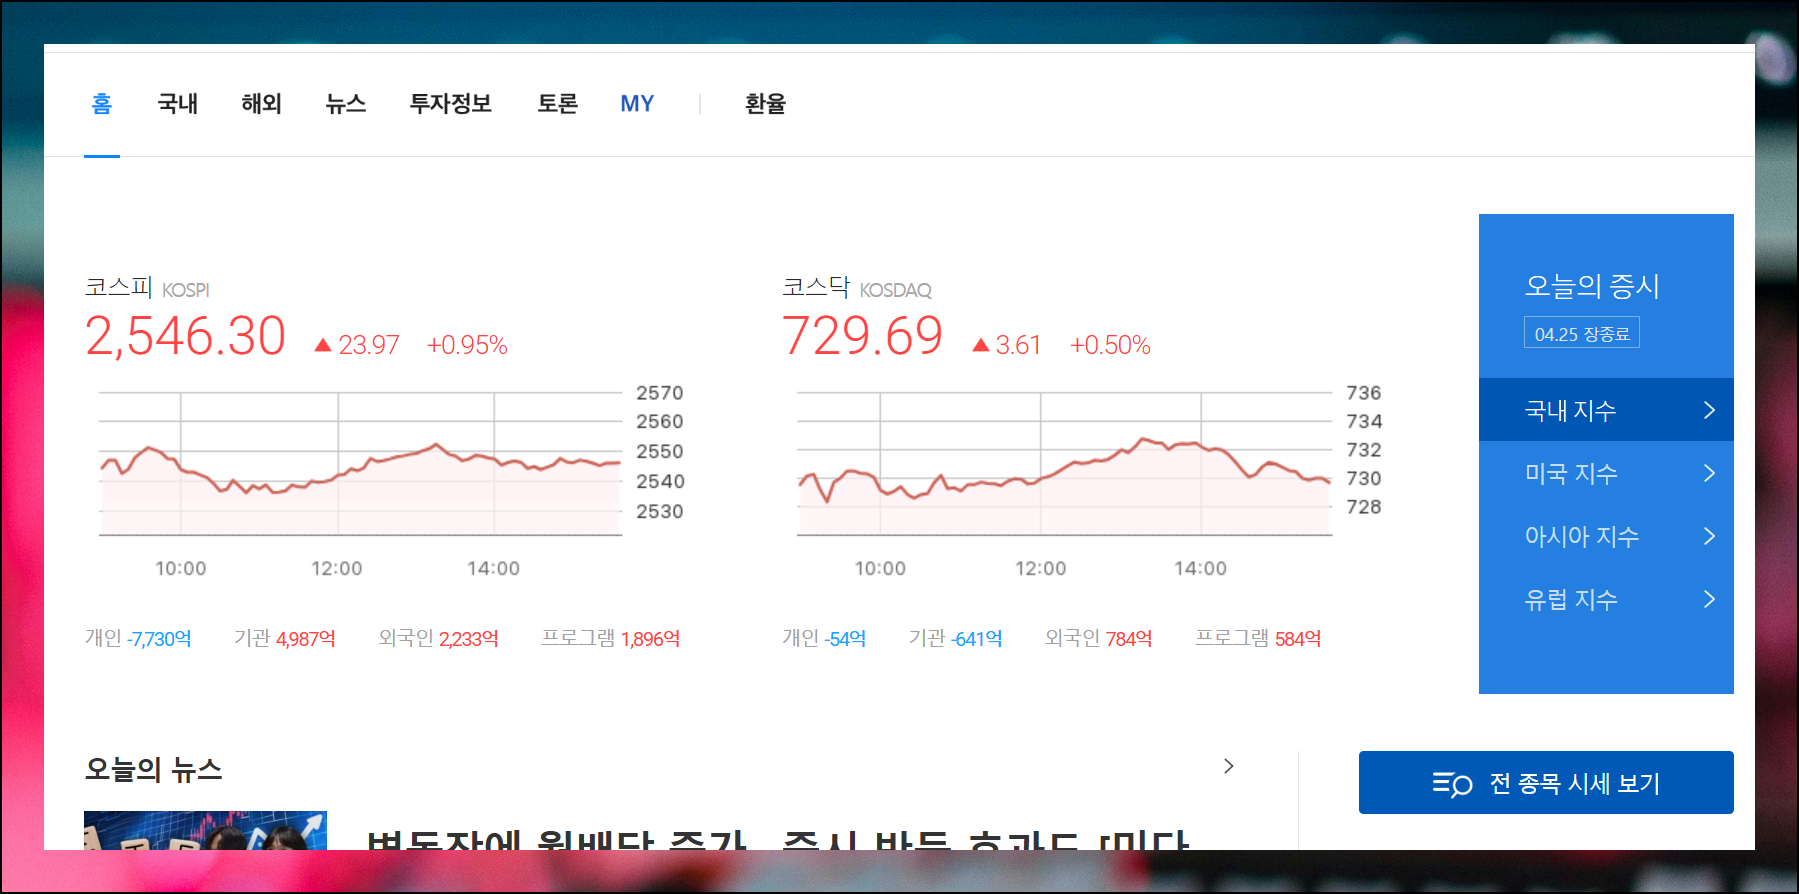The image size is (1799, 894).
Task: Open the news article thumbnail image
Action: click(205, 831)
